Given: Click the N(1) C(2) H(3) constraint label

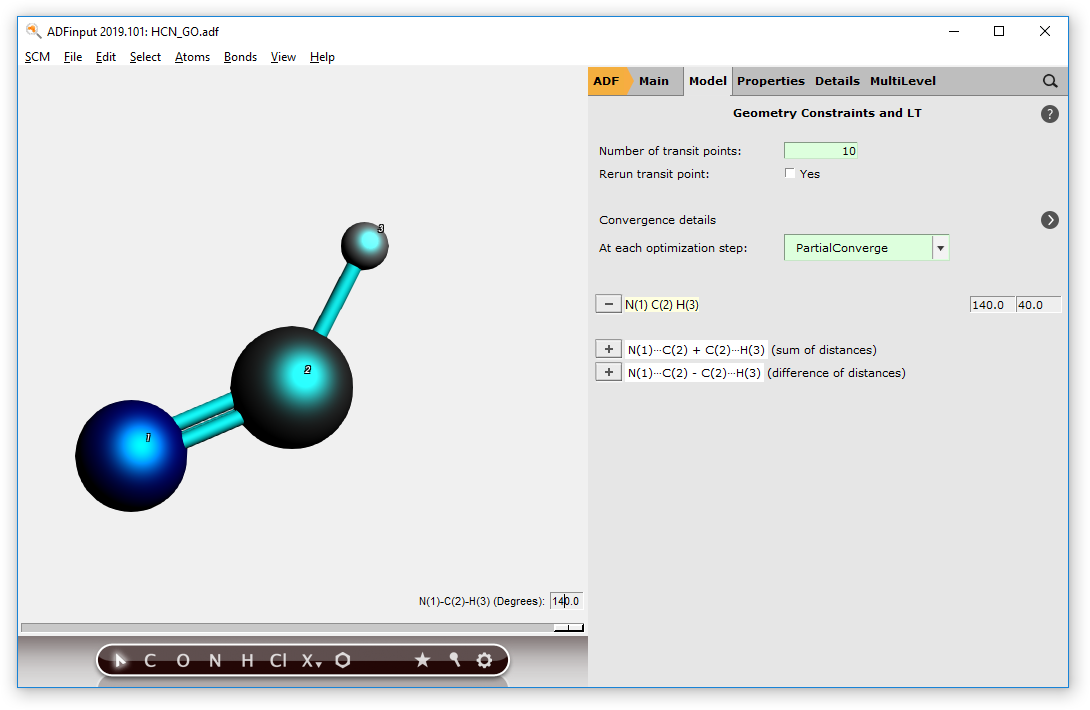Looking at the screenshot, I should (x=662, y=305).
